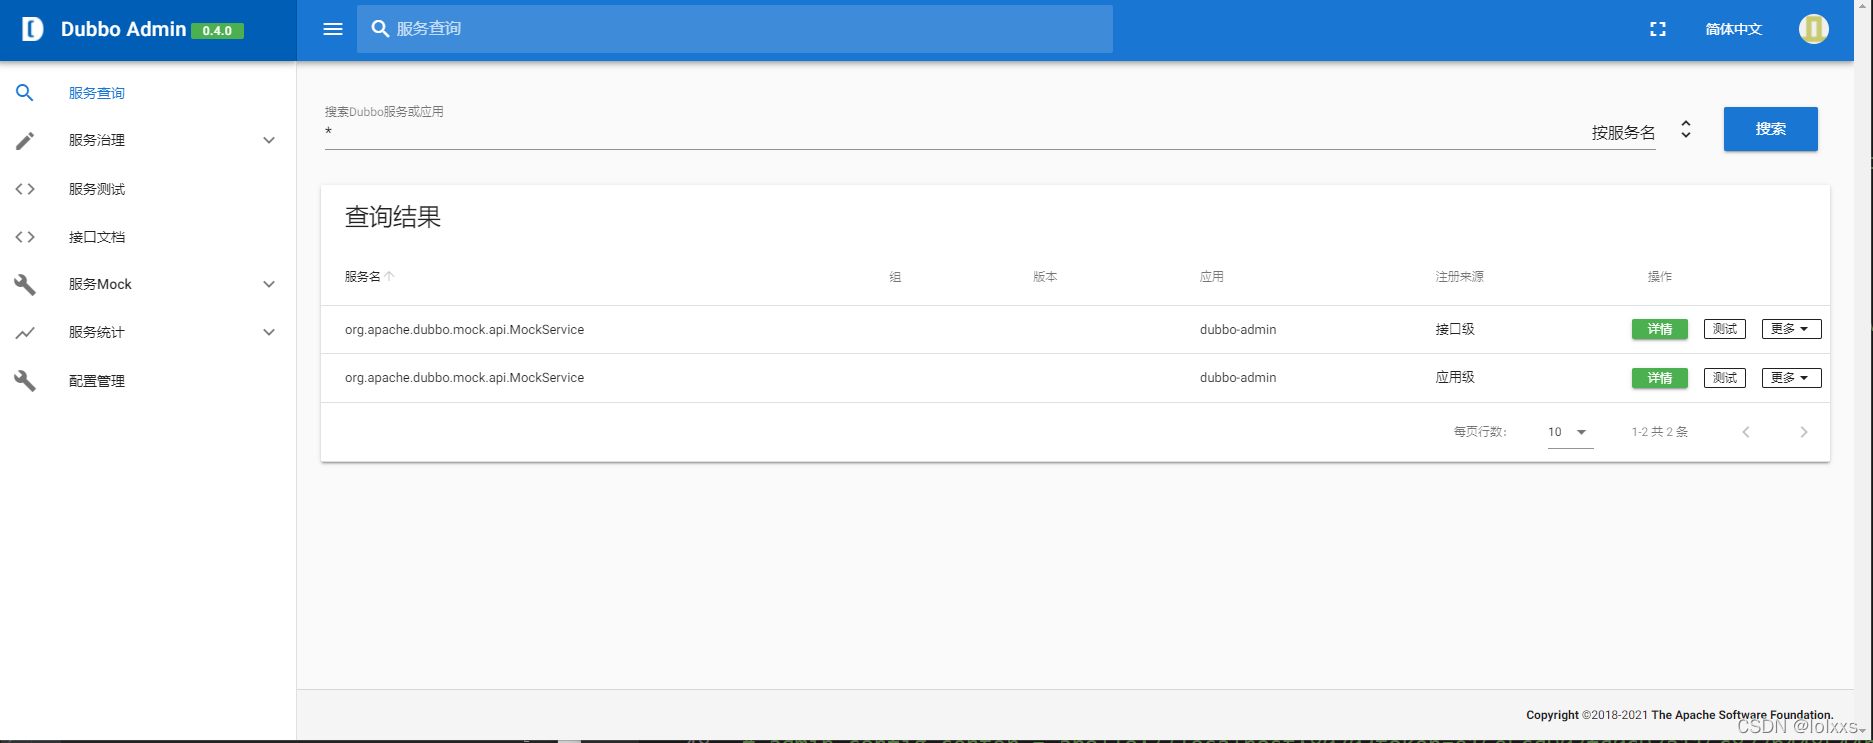Viewport: 1873px width, 743px height.
Task: Go to previous results page
Action: pyautogui.click(x=1746, y=432)
